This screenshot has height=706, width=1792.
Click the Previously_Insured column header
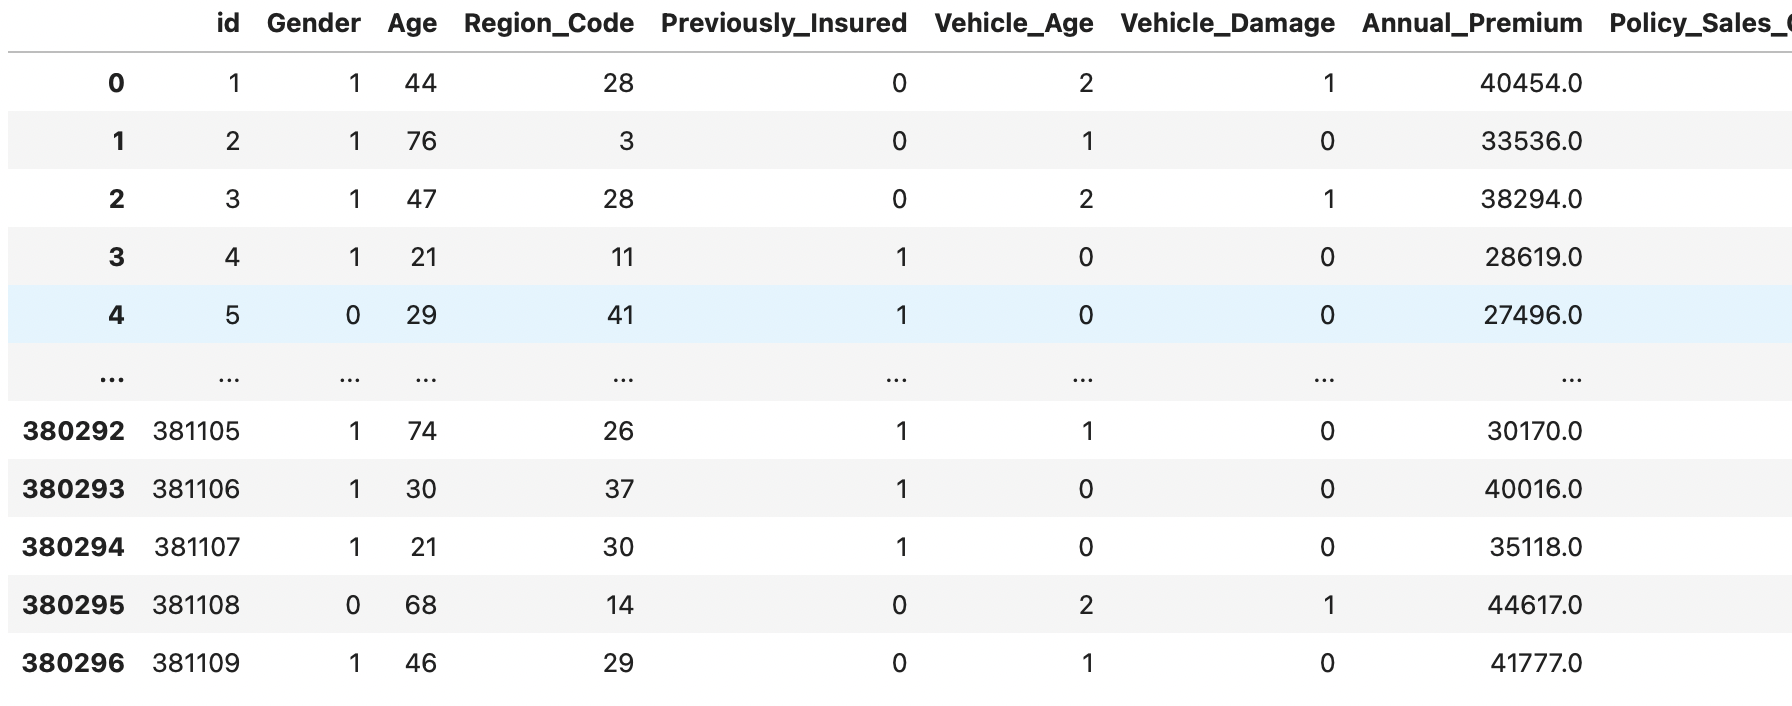(x=784, y=24)
